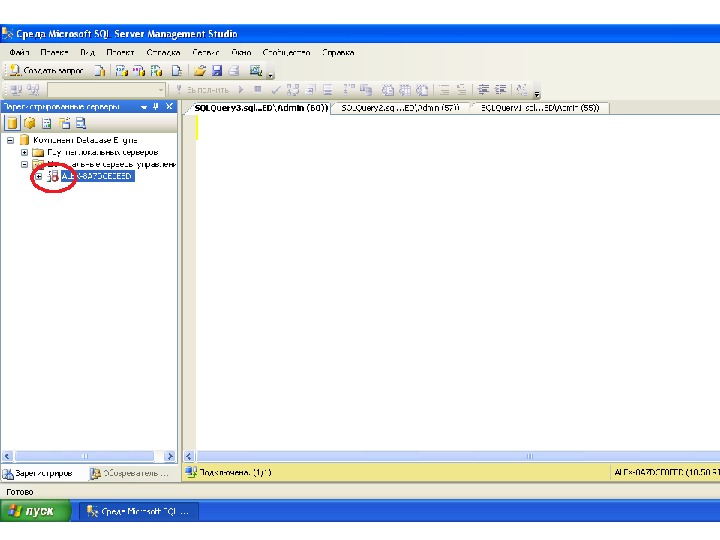Viewport: 720px width, 540px height.
Task: Open the available databases combo box
Action: click(x=106, y=90)
